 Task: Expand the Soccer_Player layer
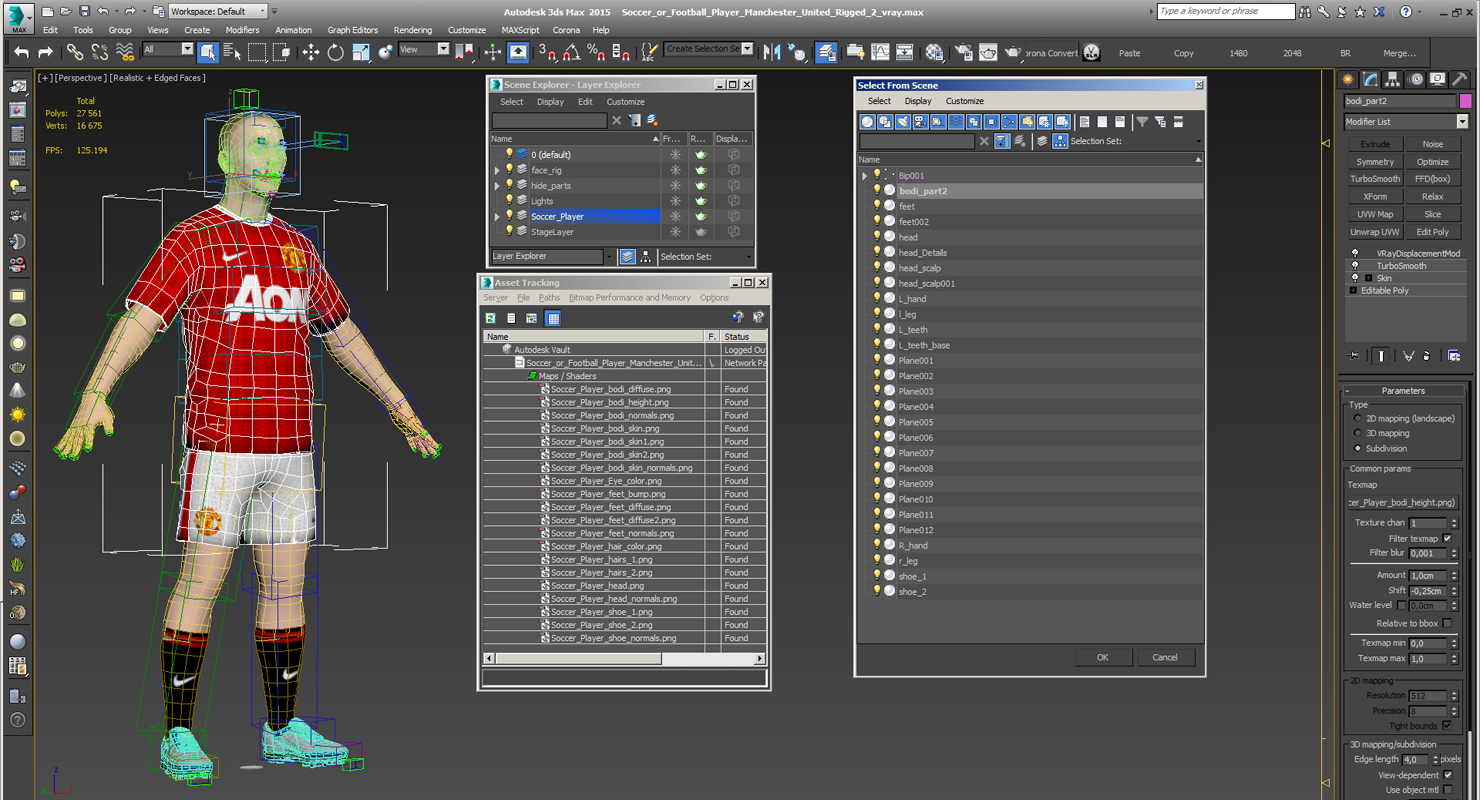497,217
